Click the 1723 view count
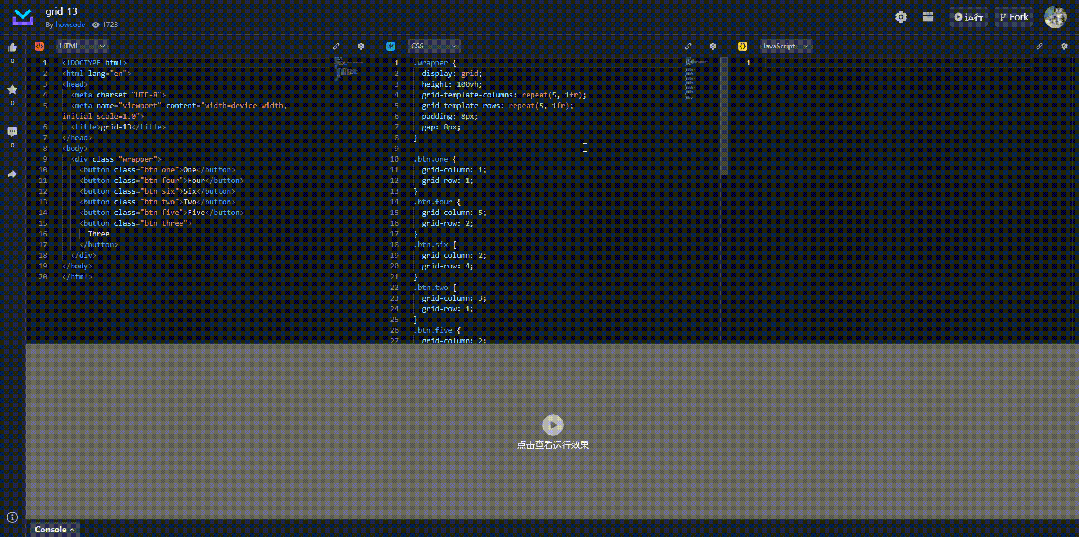1079x537 pixels. 111,24
